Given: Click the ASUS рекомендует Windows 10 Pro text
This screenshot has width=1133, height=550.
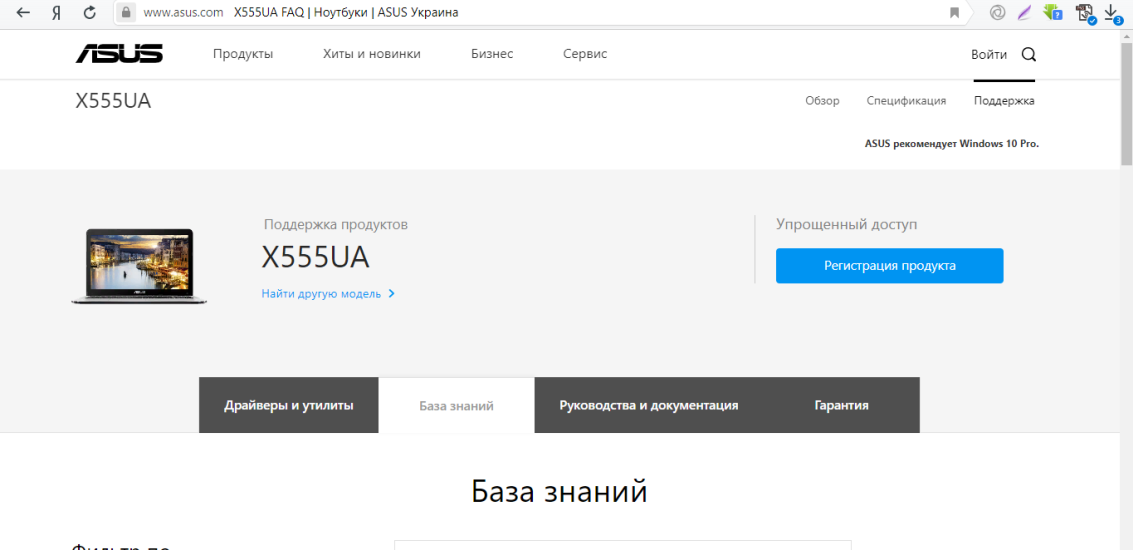Looking at the screenshot, I should (952, 143).
